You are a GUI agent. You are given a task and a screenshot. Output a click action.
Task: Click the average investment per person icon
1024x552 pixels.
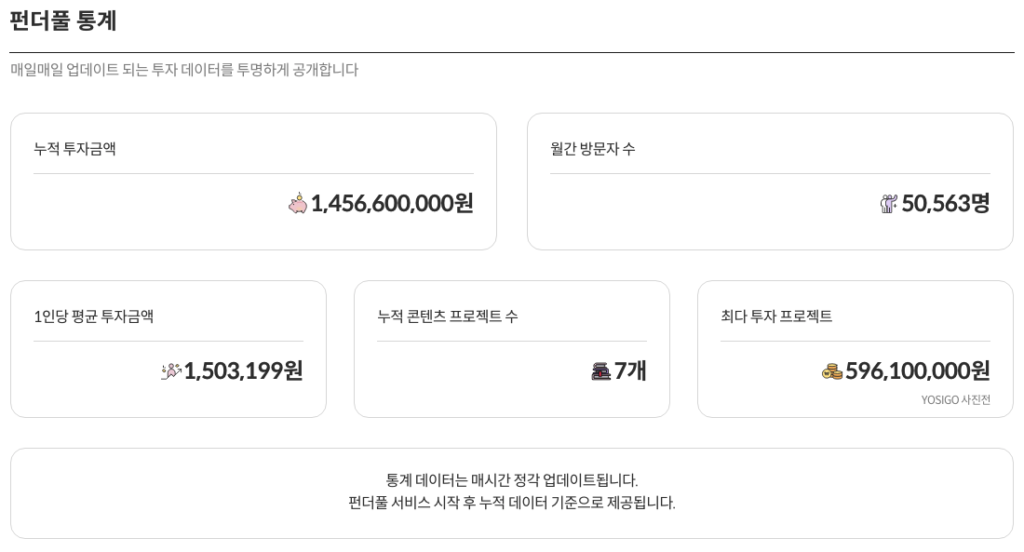click(x=171, y=371)
